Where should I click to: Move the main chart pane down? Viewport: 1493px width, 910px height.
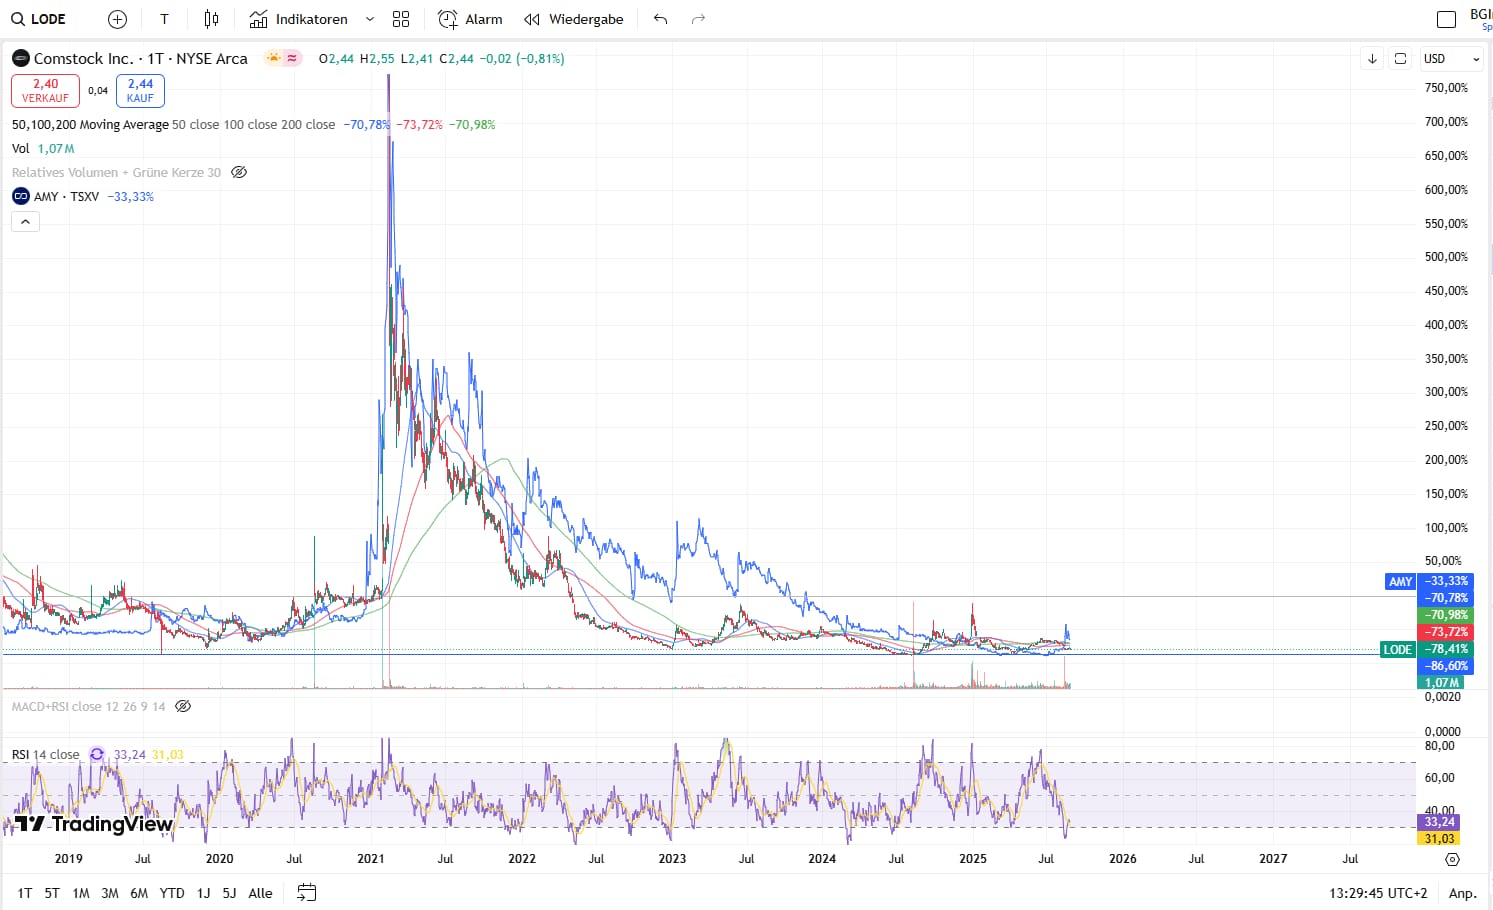click(1372, 59)
